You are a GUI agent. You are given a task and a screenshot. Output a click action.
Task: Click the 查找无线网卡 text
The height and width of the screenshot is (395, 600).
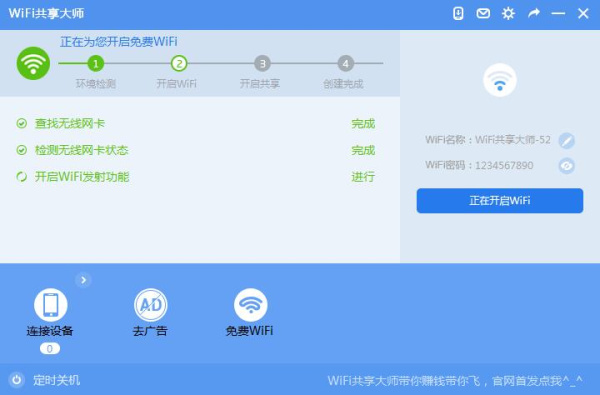pyautogui.click(x=70, y=123)
